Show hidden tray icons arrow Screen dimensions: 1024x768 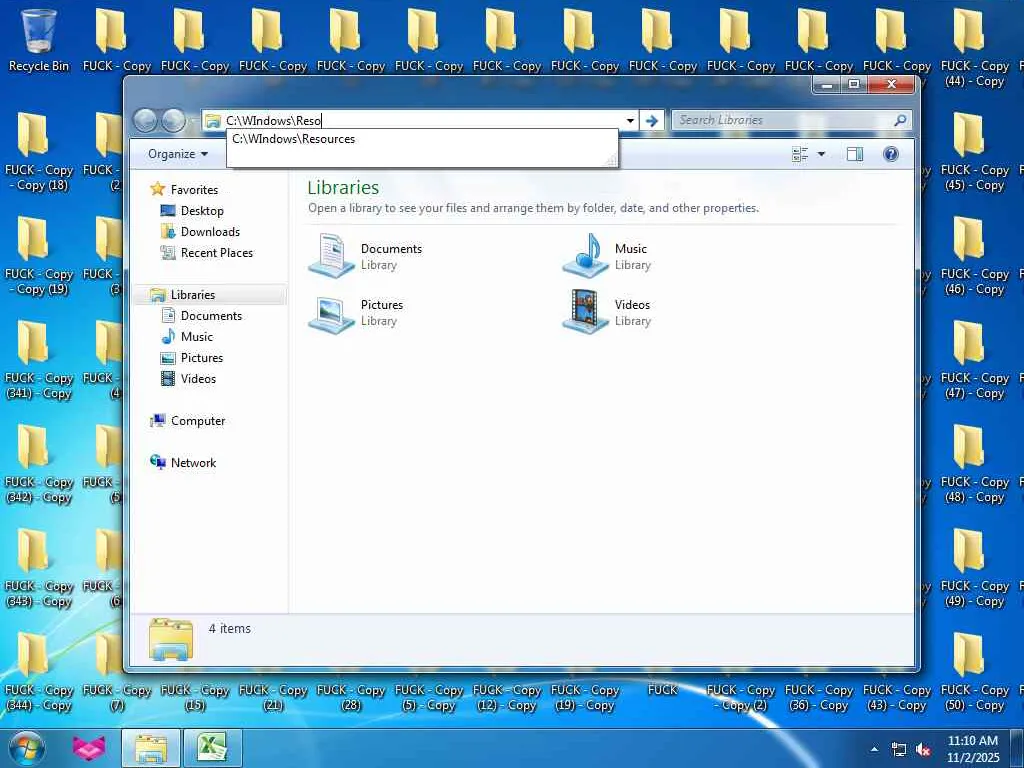[x=874, y=749]
